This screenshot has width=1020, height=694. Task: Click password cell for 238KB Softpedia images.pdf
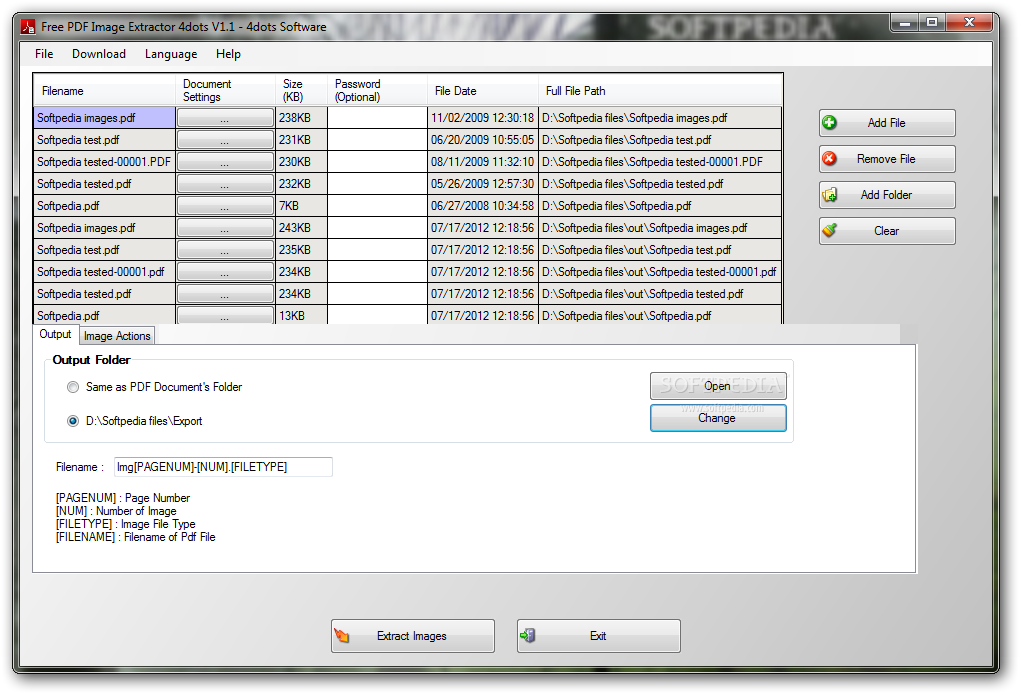(377, 118)
